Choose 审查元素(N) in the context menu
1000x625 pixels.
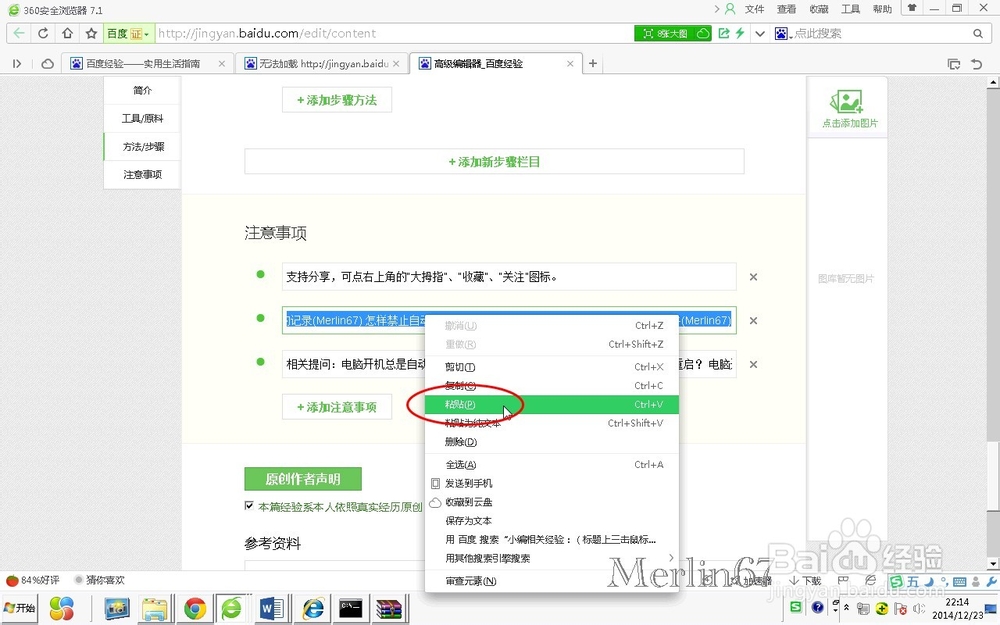pos(552,581)
